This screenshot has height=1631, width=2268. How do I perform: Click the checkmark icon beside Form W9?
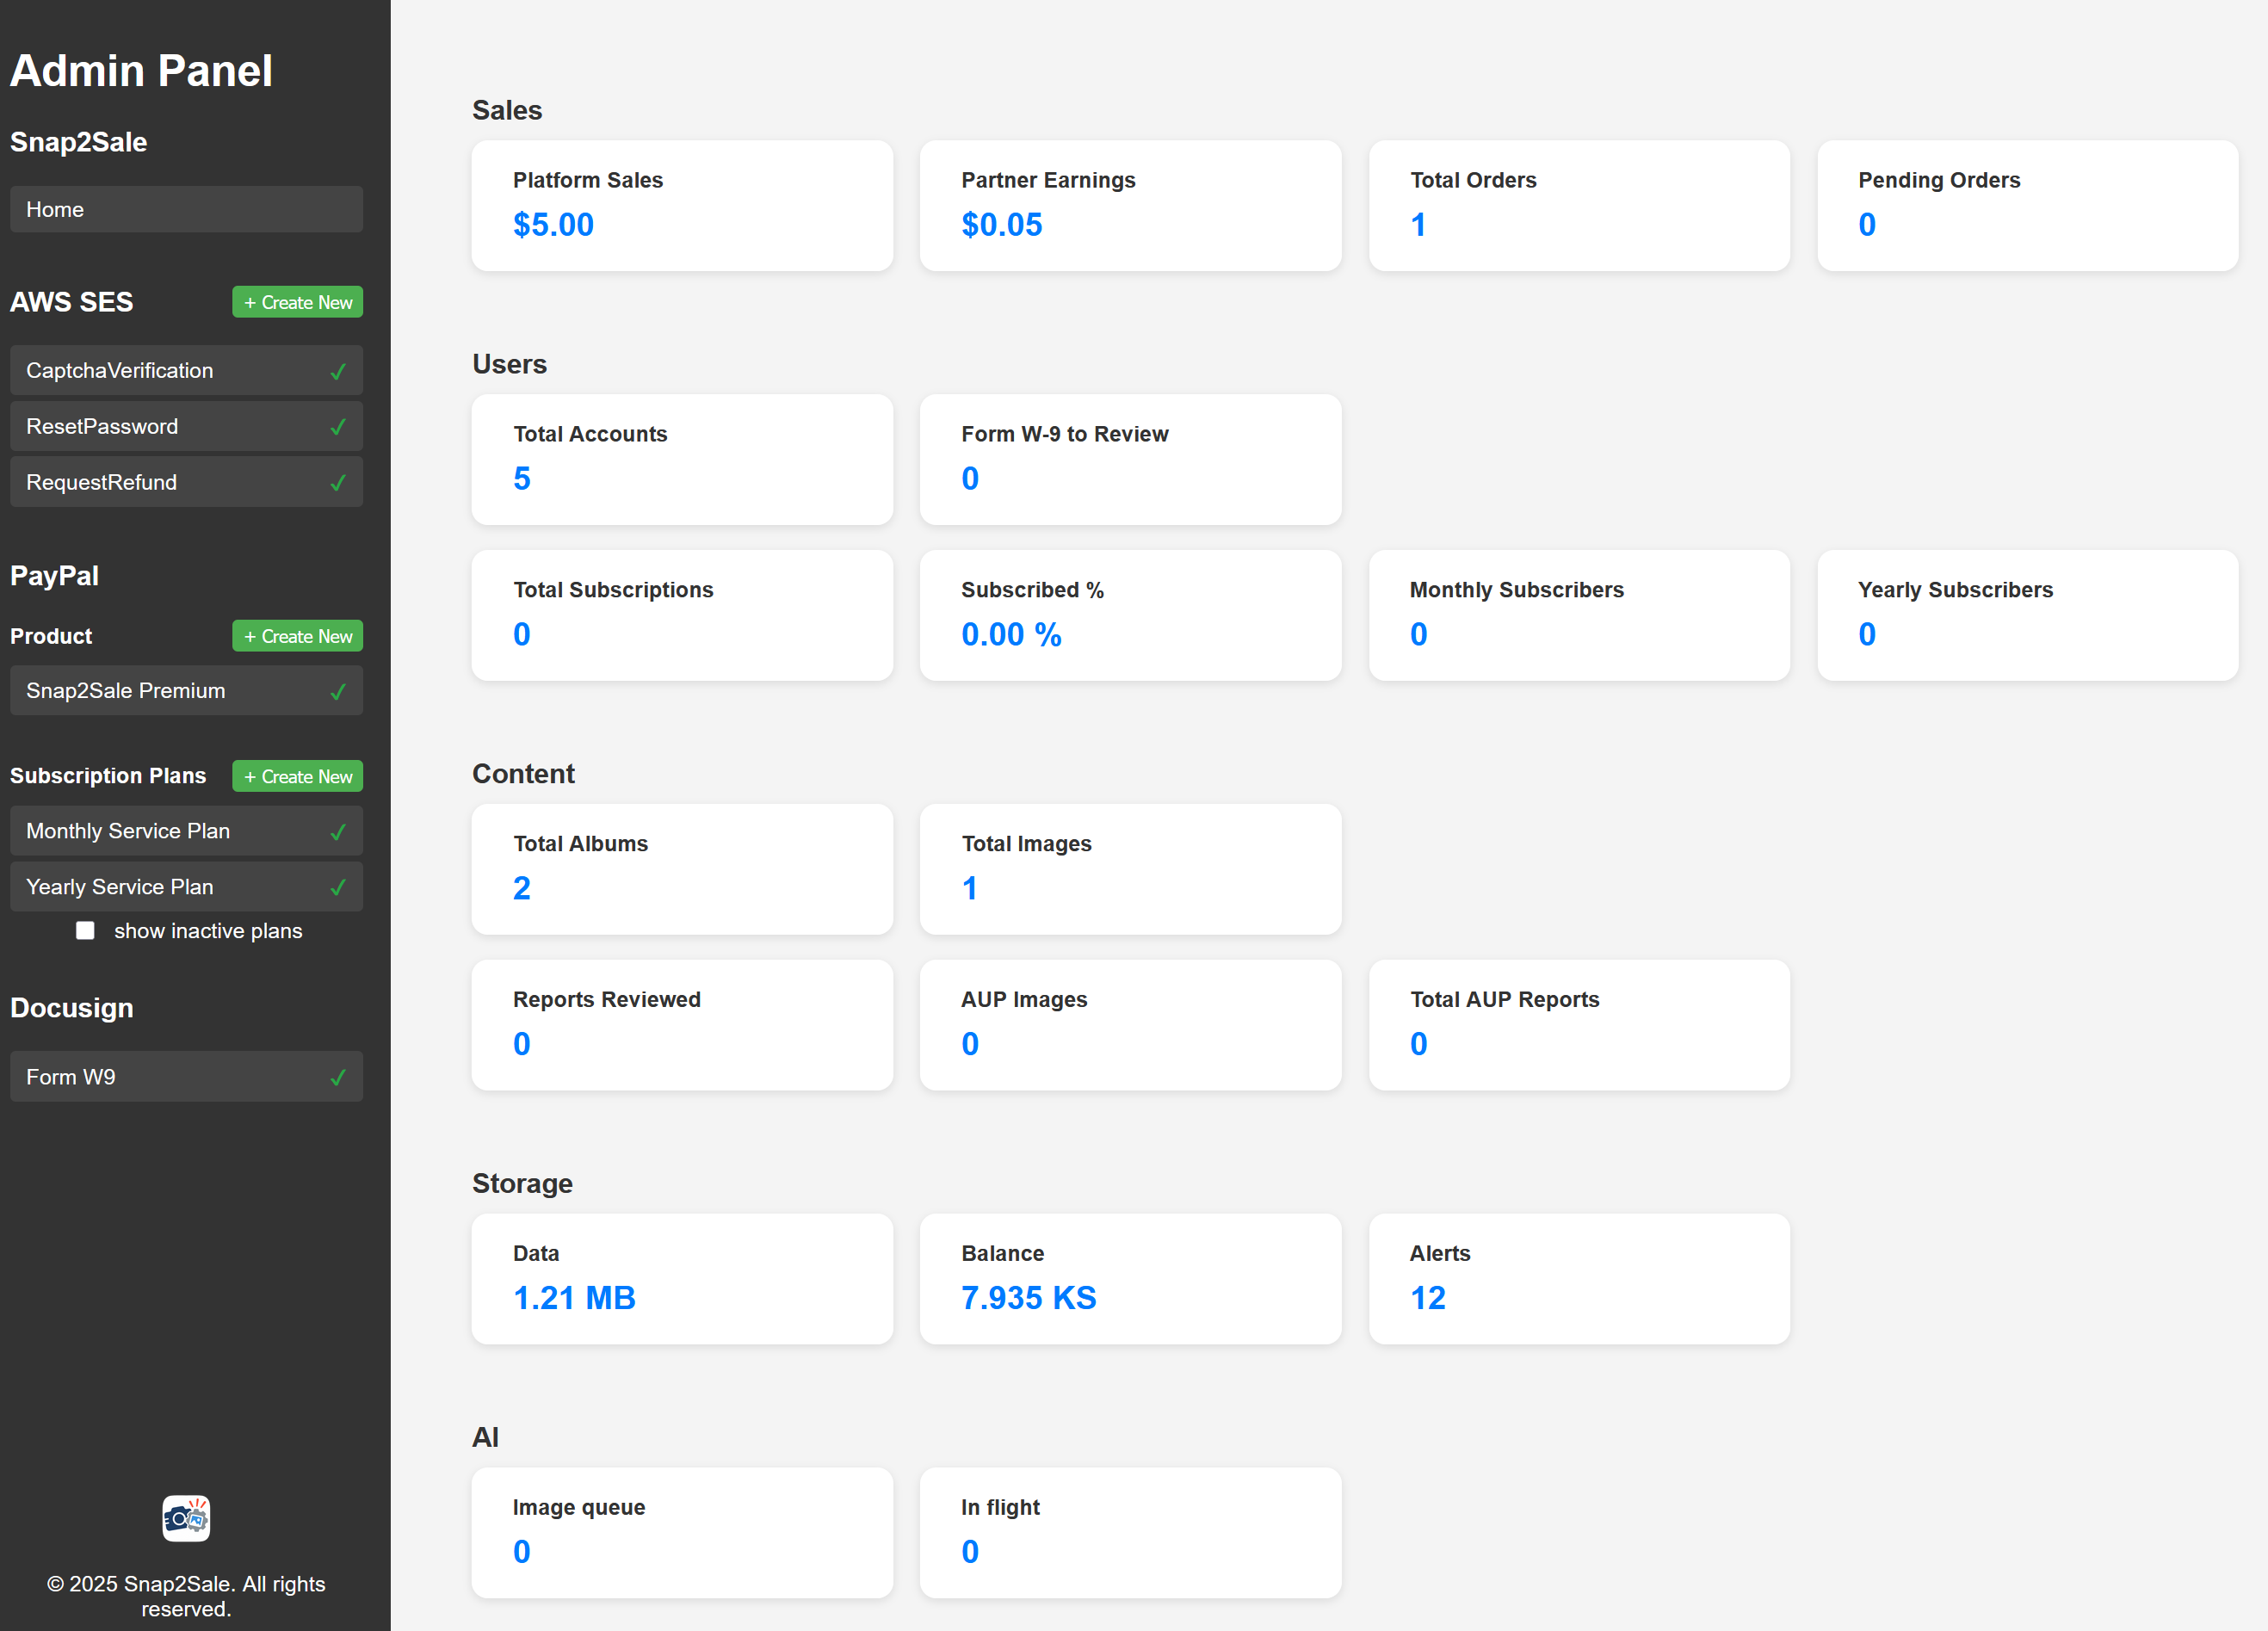[338, 1077]
